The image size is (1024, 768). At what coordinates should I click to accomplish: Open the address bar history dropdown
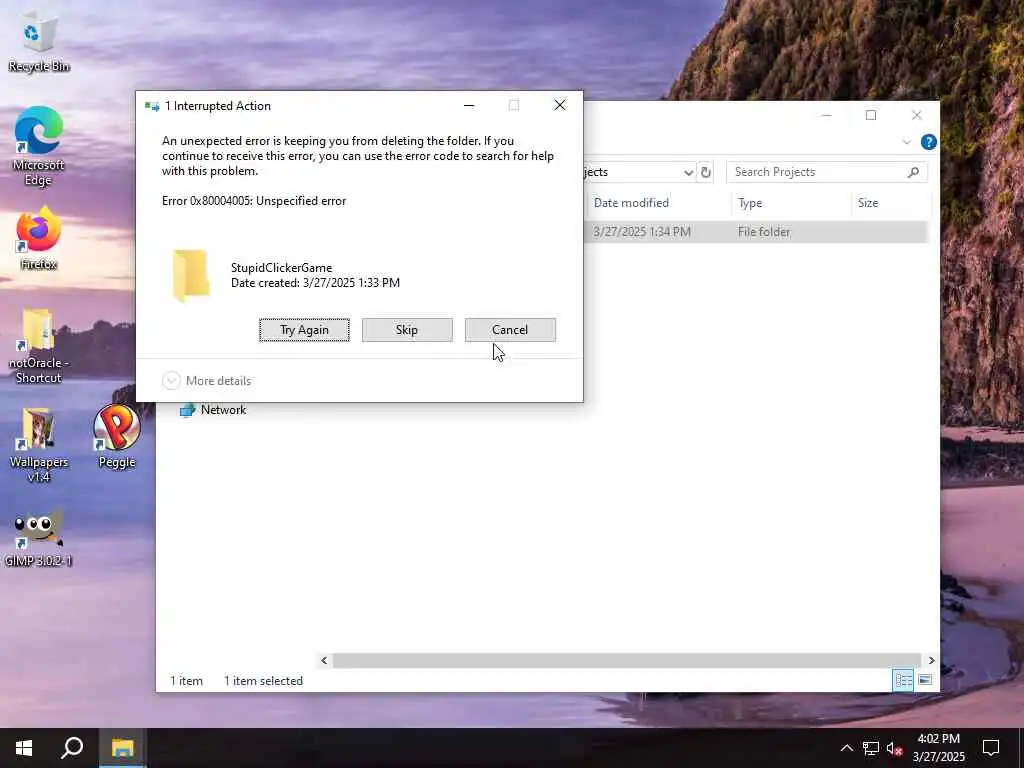point(688,172)
